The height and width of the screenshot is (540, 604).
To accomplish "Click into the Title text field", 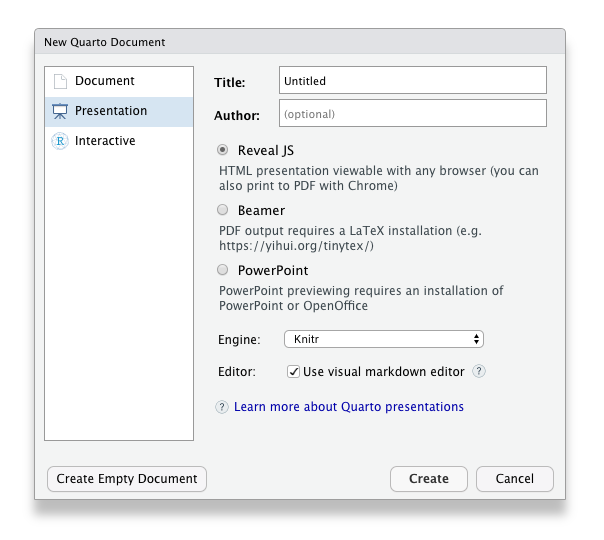I will click(413, 80).
